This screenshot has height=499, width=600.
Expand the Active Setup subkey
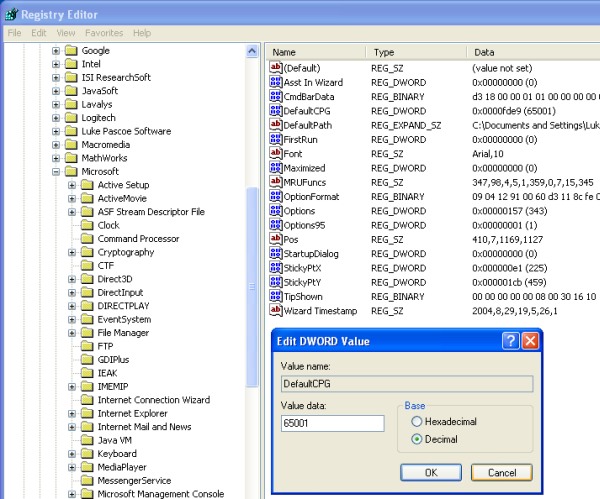[x=72, y=185]
